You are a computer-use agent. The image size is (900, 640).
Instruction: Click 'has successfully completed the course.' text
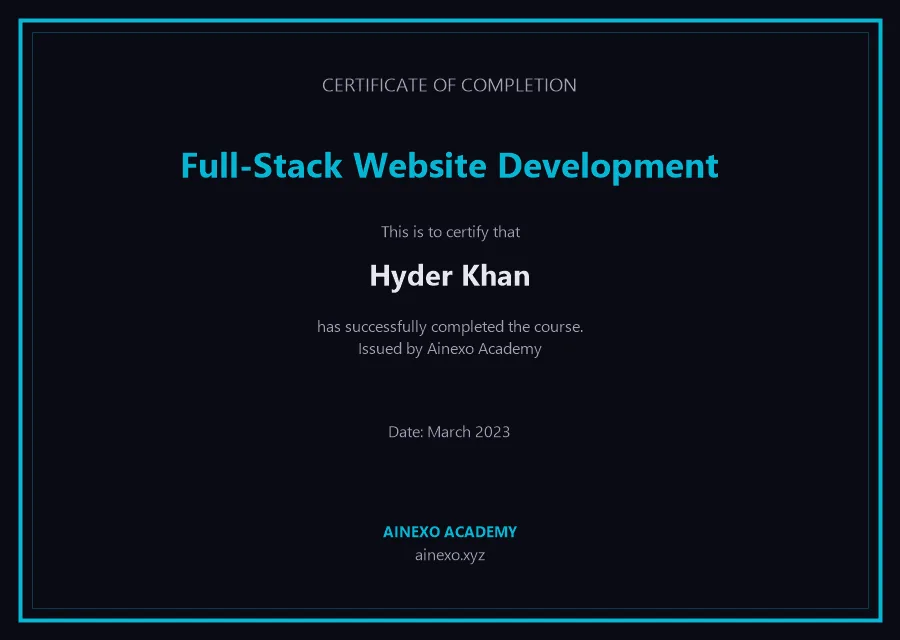(450, 327)
